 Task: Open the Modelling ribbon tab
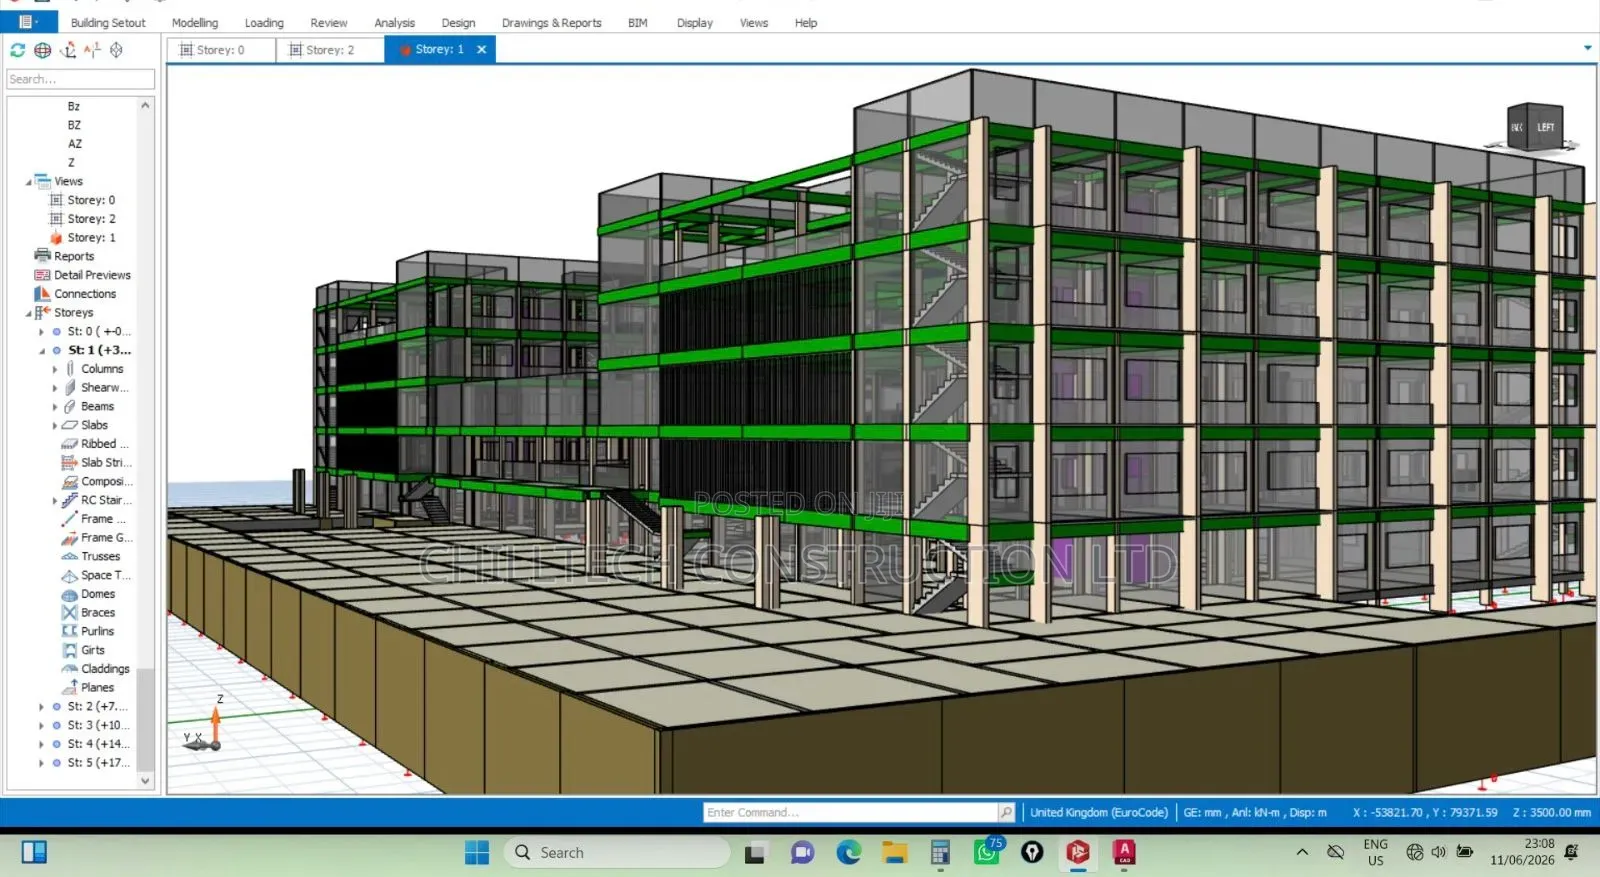coord(195,23)
